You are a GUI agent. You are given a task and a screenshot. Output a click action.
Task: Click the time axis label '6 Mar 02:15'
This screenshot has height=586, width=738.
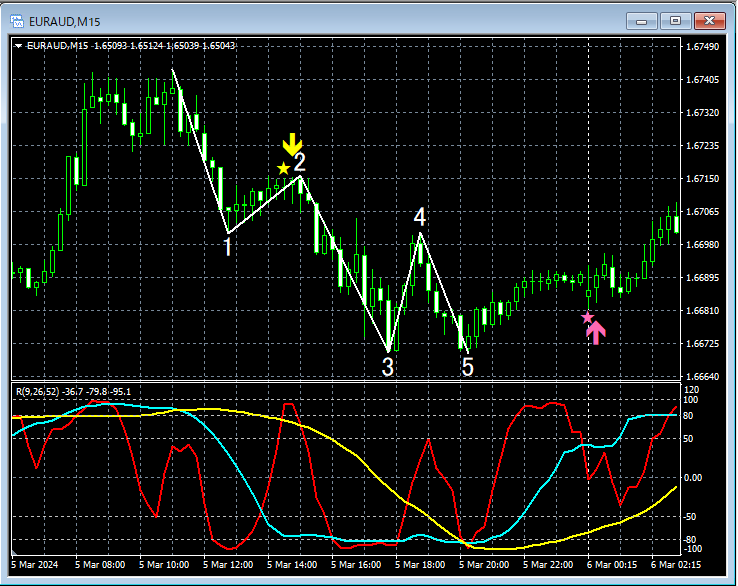pyautogui.click(x=676, y=564)
